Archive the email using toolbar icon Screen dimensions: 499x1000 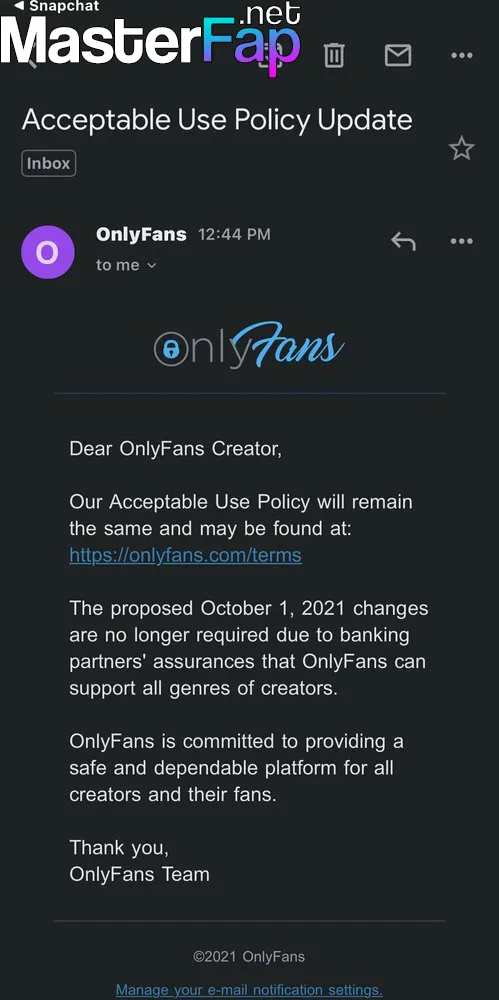click(270, 55)
